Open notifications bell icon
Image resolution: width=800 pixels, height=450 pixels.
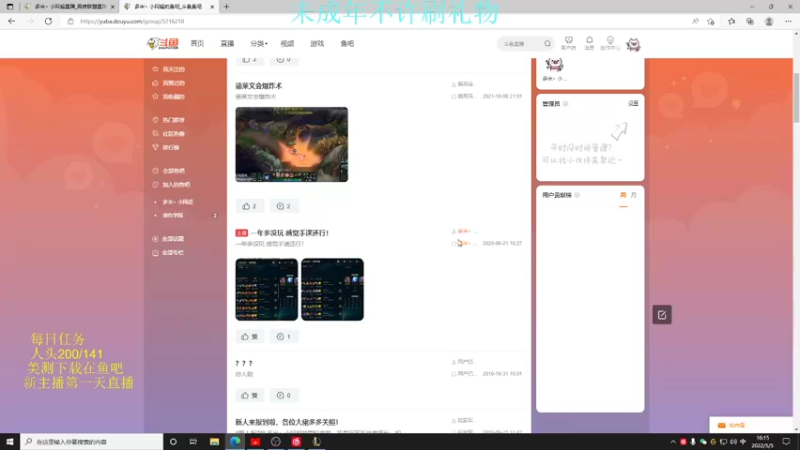point(589,43)
